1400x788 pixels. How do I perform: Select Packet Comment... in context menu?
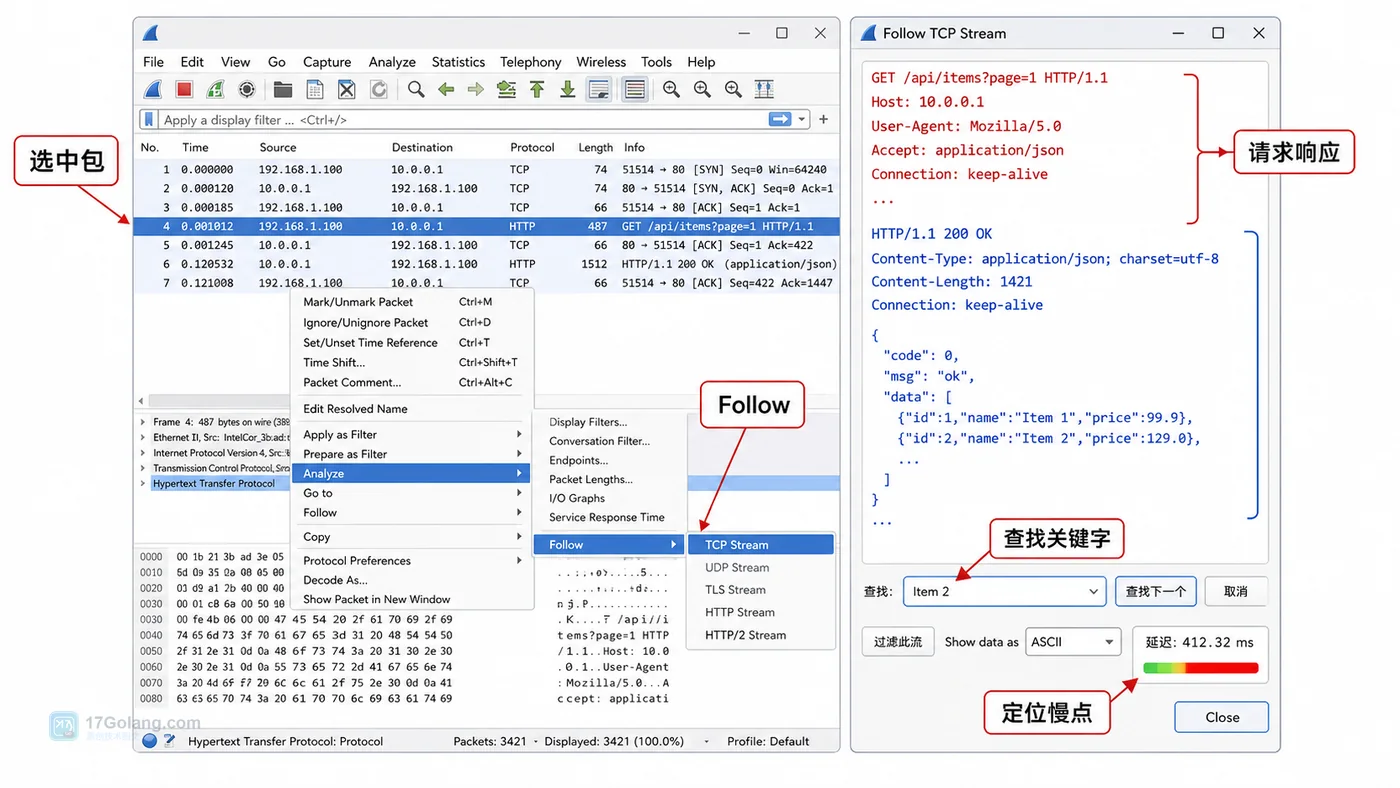coord(412,382)
